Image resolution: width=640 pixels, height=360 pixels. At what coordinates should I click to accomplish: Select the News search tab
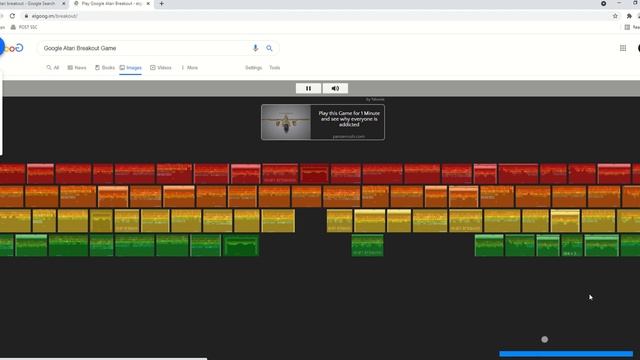(77, 68)
